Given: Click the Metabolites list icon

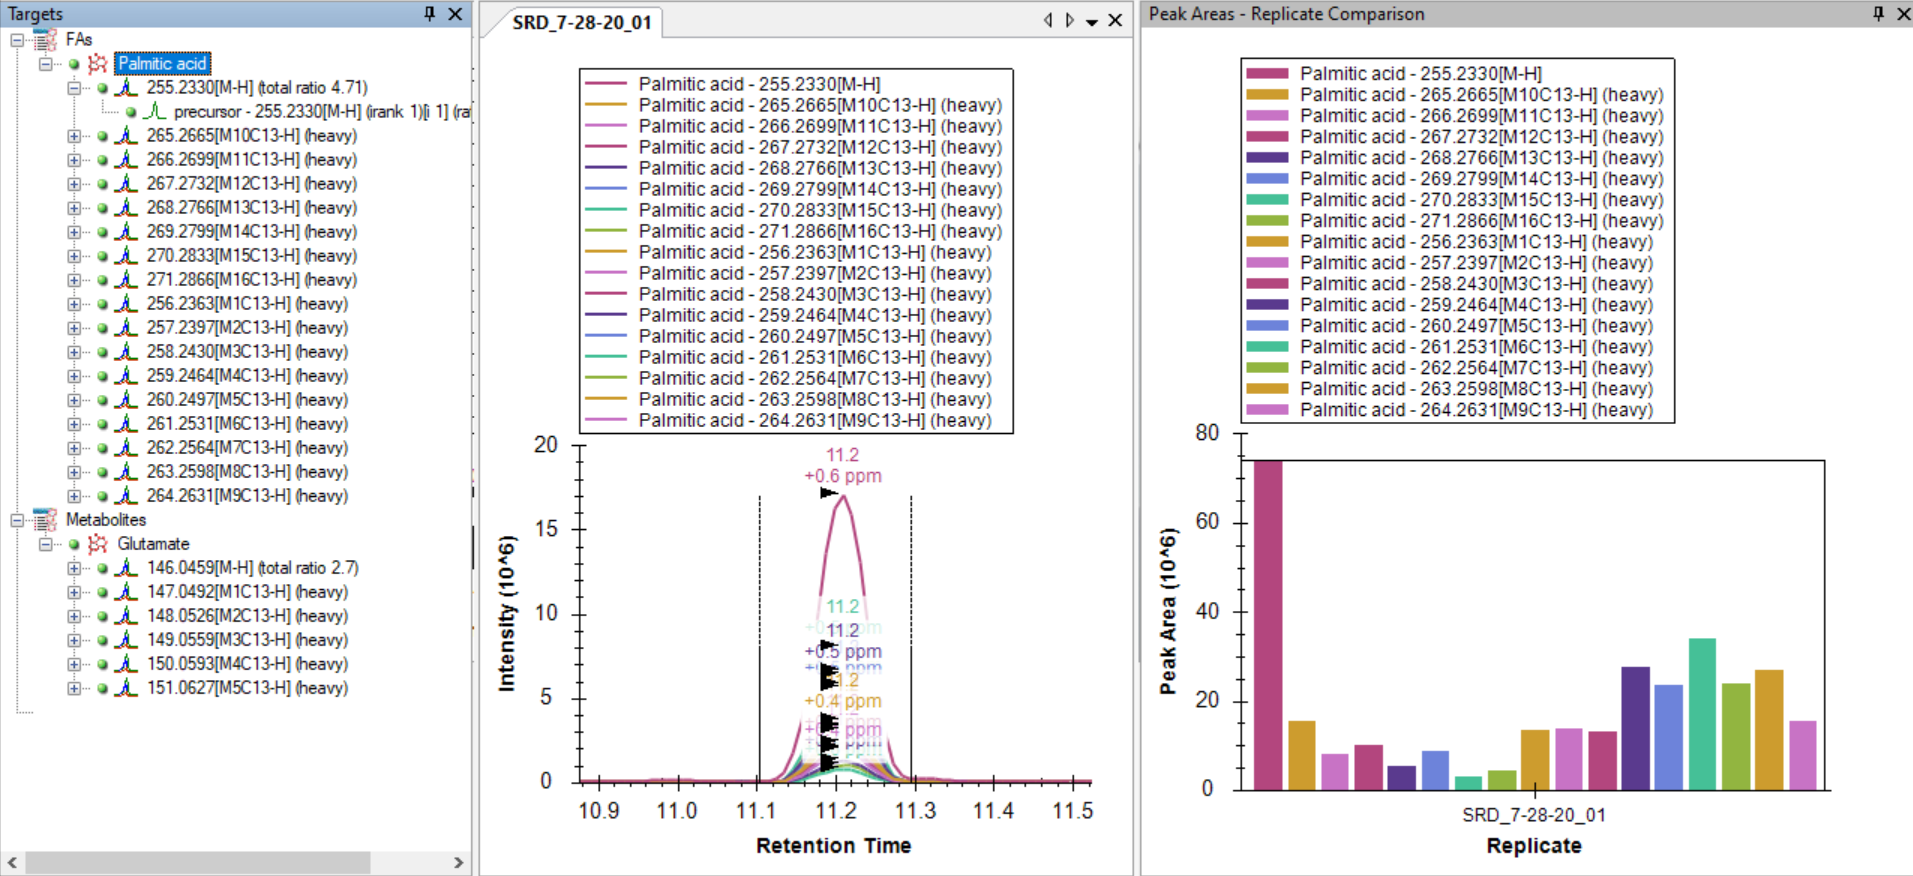Looking at the screenshot, I should pyautogui.click(x=45, y=520).
